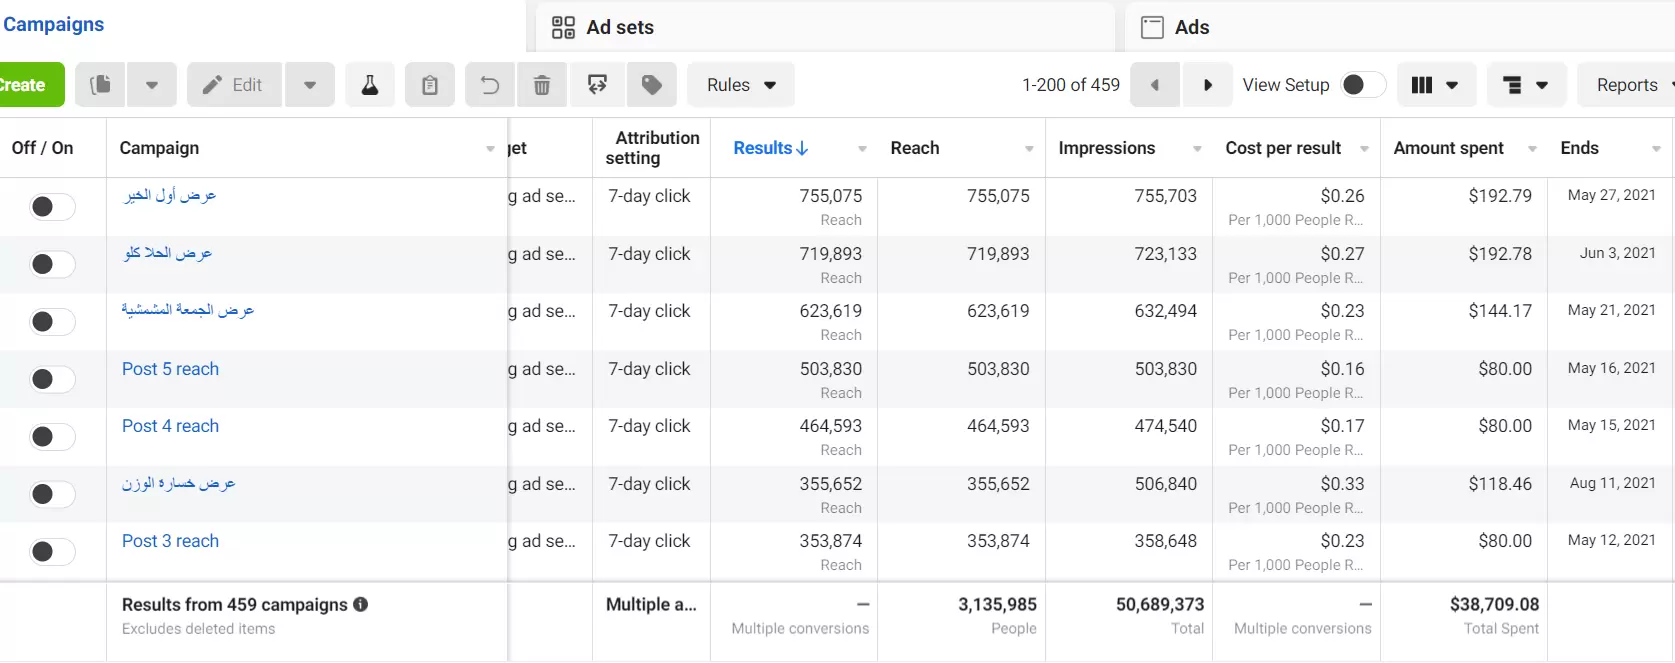Click the tag label icon
The image size is (1675, 663).
(652, 85)
